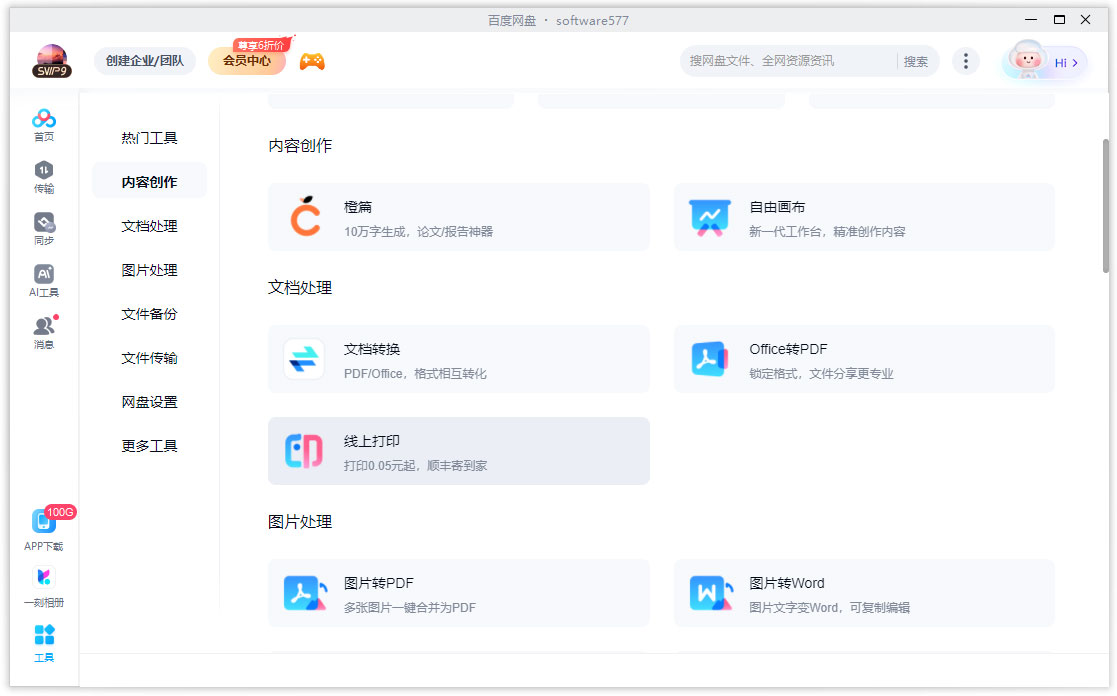Click the 图片转PDF icon
This screenshot has height=696, width=1117.
point(305,593)
